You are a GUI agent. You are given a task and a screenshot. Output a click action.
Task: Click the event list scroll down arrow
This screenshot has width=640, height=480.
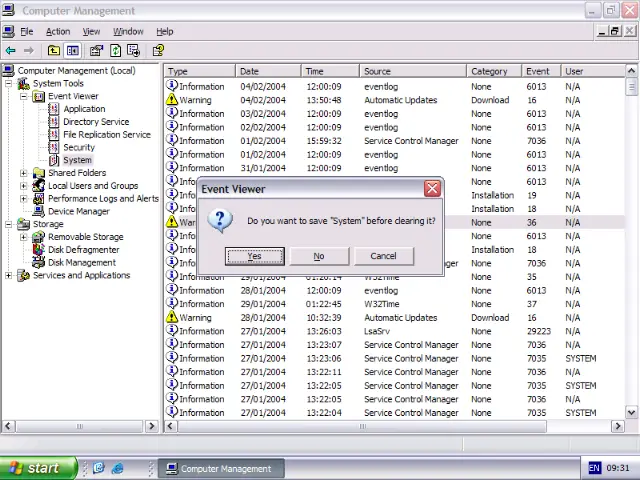tap(631, 412)
